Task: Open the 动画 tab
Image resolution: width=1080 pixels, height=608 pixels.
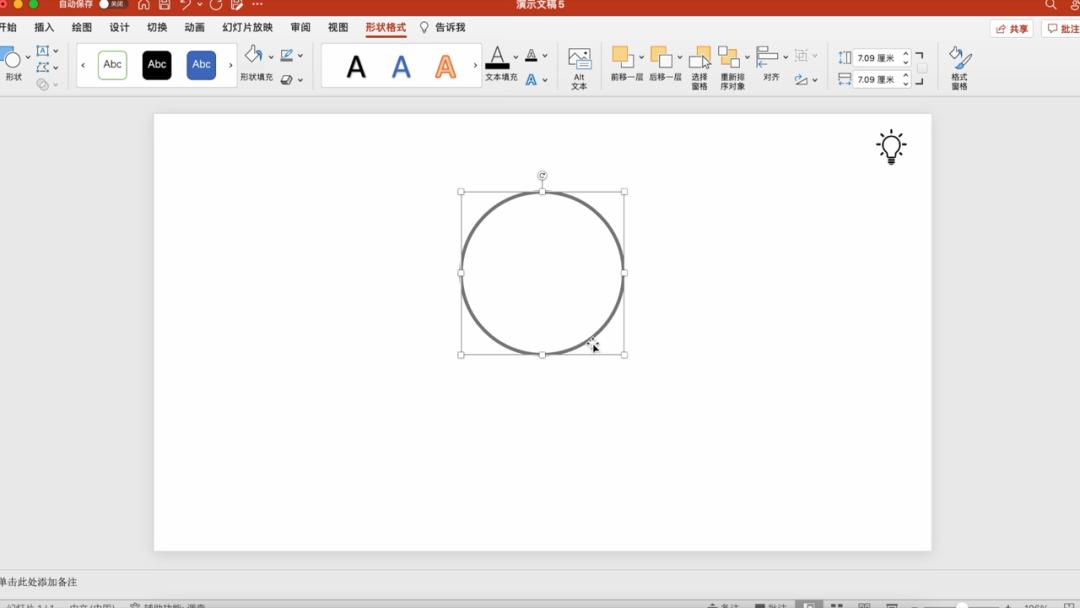Action: (194, 28)
